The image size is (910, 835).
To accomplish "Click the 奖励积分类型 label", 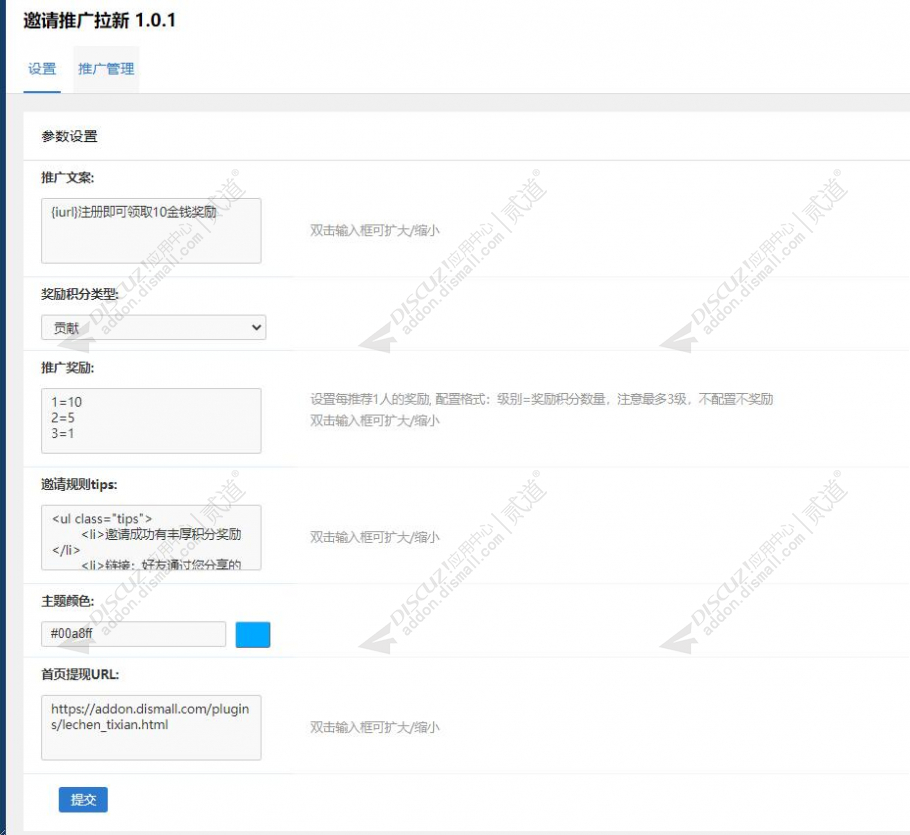I will point(80,294).
